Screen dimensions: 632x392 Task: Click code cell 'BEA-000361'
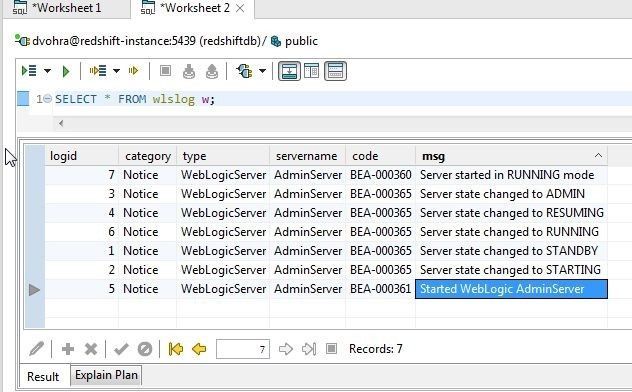(380, 289)
